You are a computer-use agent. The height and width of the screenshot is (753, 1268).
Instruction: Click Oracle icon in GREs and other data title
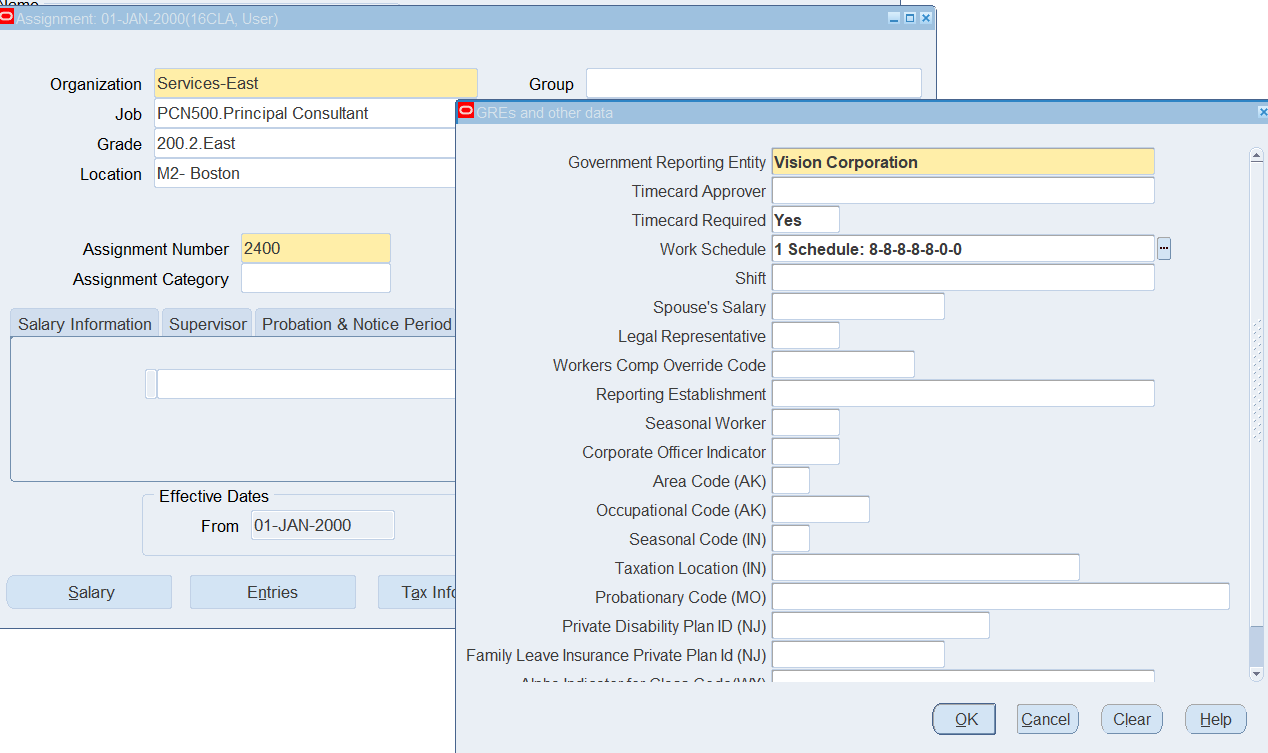466,112
